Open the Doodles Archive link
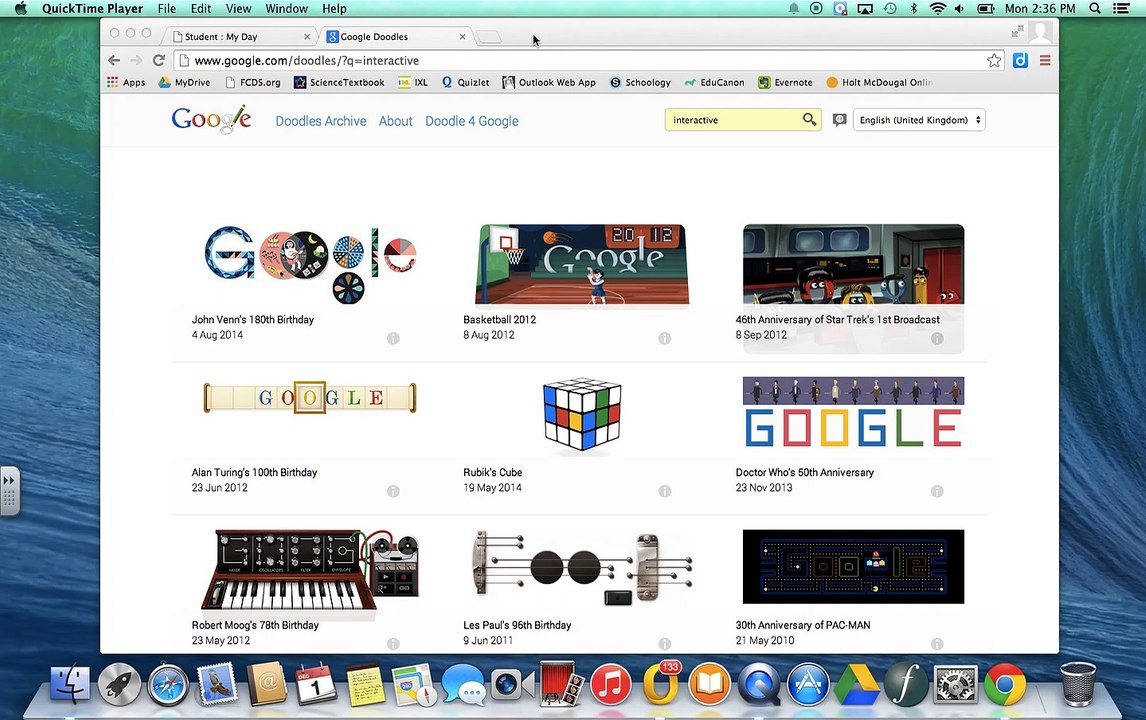 (321, 121)
